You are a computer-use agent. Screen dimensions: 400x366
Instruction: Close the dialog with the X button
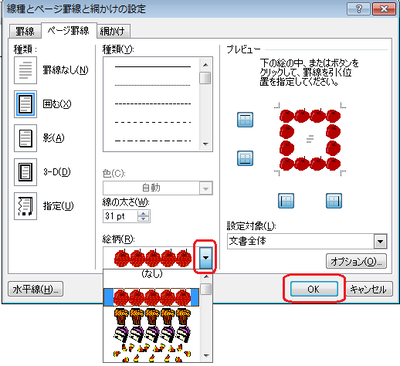point(383,9)
